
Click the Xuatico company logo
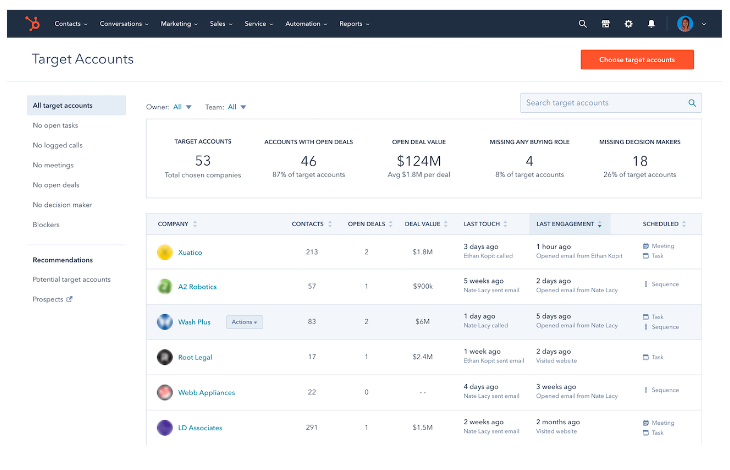pos(164,252)
